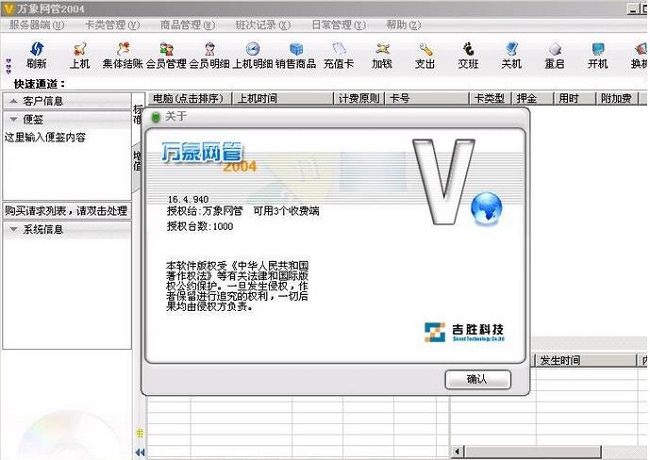Viewport: 650px width, 460px height.
Task: Click the 可用3个收费端 text
Action: tap(286, 211)
